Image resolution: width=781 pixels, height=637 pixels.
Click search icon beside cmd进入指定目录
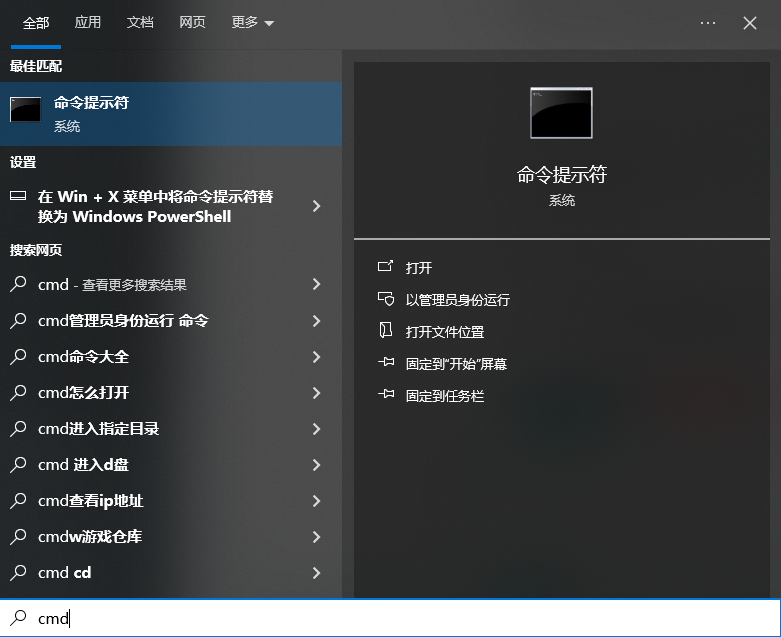pos(18,428)
